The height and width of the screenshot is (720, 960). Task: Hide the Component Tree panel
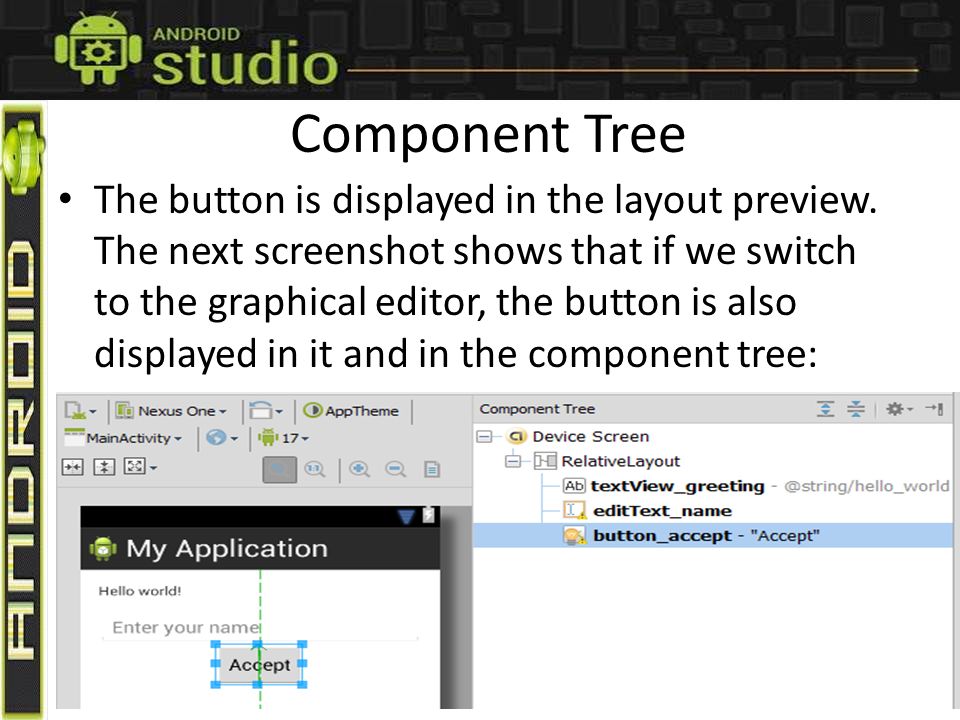pyautogui.click(x=934, y=408)
